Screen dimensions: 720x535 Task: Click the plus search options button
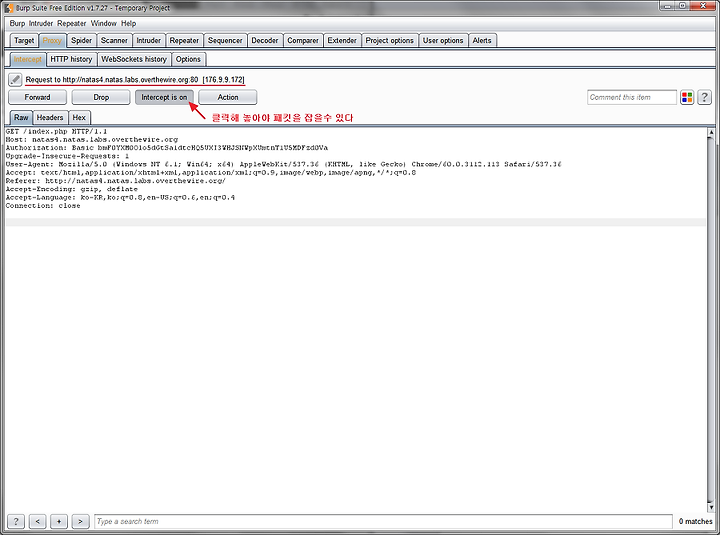tap(59, 521)
